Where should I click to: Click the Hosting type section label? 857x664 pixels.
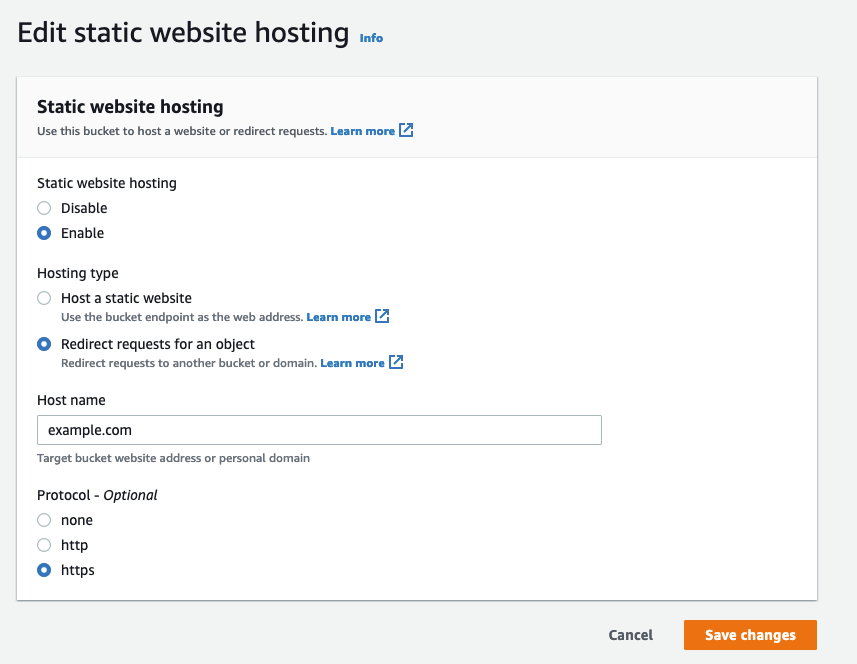[x=77, y=272]
